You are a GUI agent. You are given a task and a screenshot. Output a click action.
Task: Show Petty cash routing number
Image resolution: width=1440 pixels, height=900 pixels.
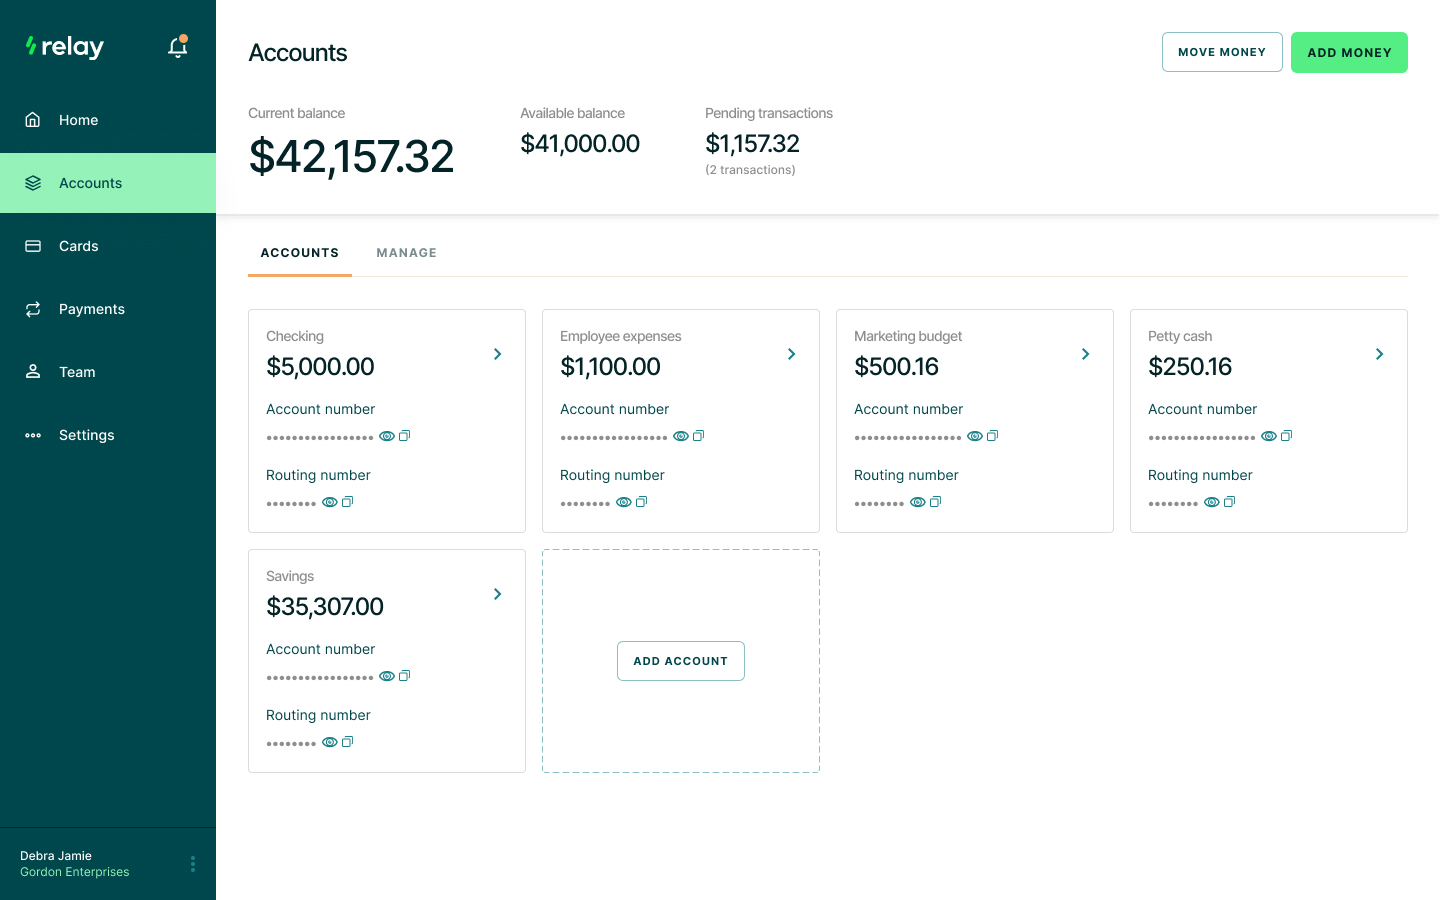1212,502
